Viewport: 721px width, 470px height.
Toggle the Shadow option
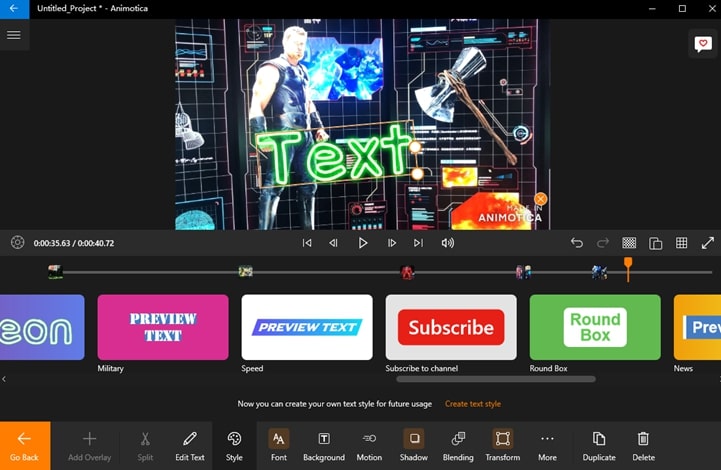point(414,446)
